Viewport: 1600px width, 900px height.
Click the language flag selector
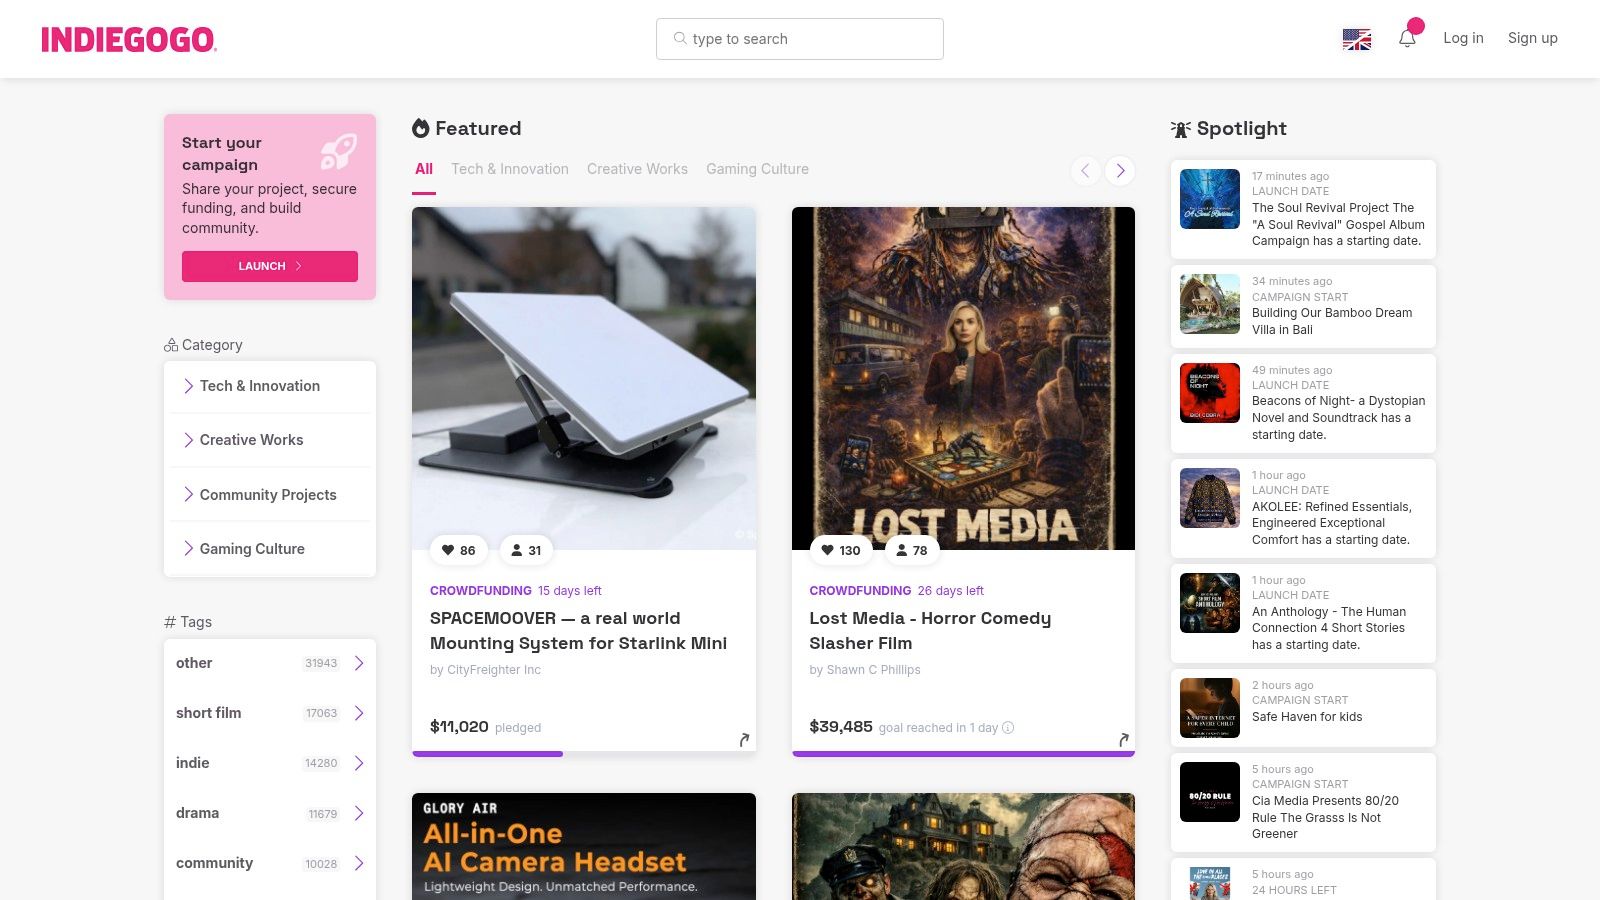[x=1356, y=39]
